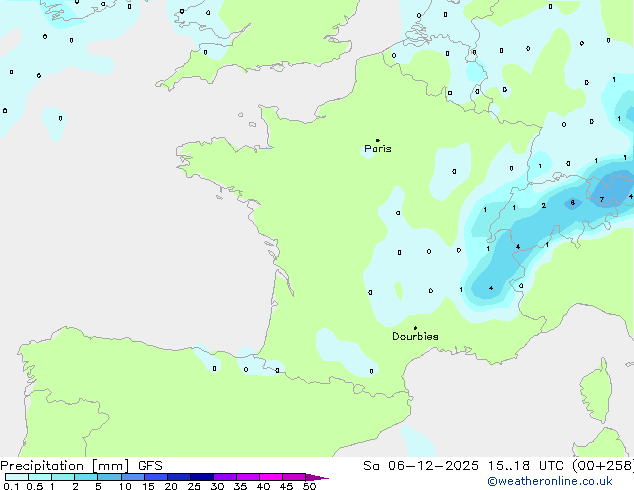Pick the 25–30 mm dark navy legend swatch

202,477
